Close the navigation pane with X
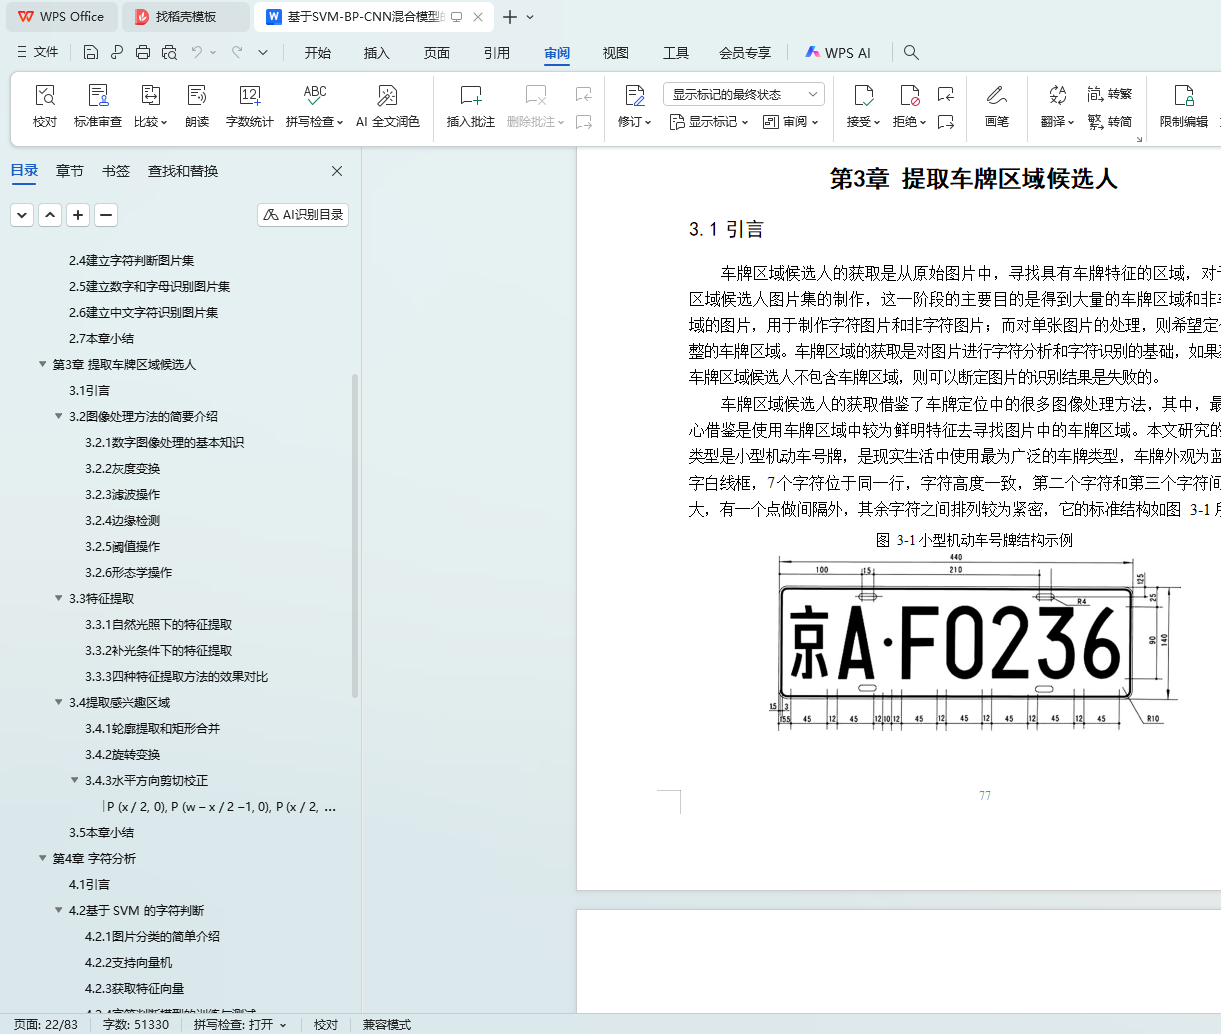 coord(337,171)
